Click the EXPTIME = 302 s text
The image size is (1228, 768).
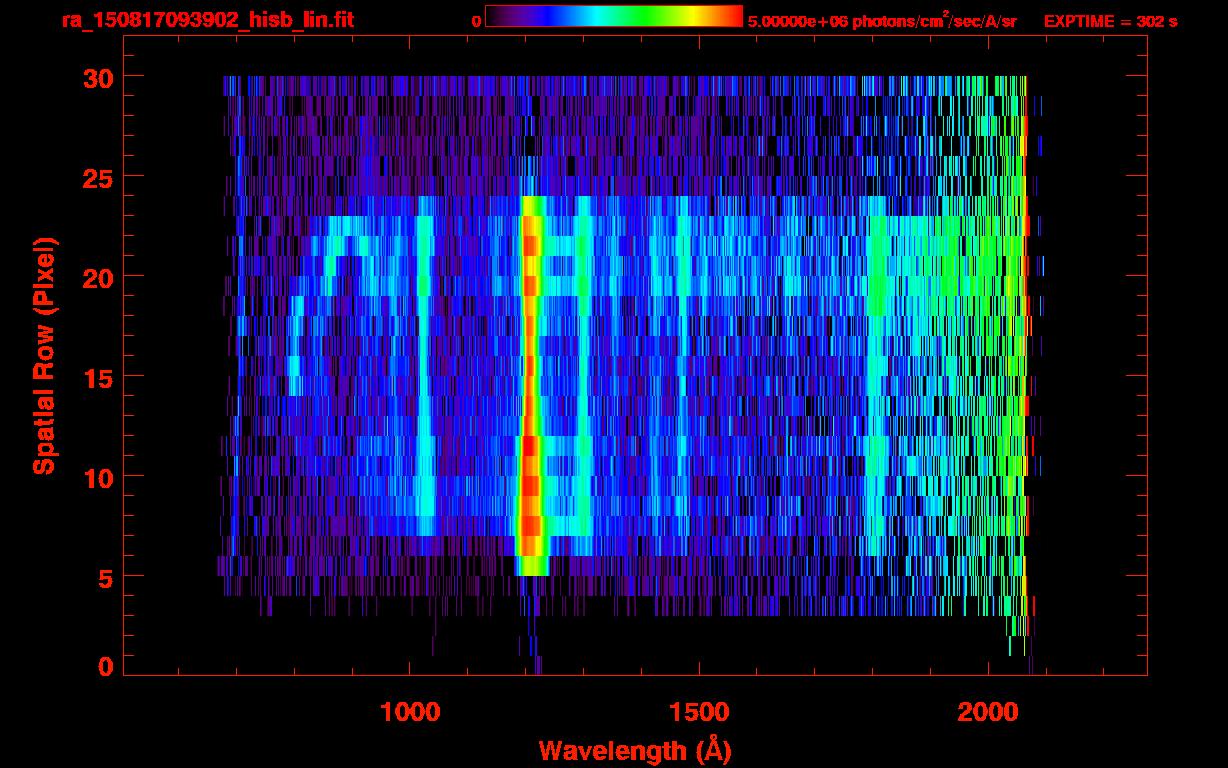click(1110, 21)
